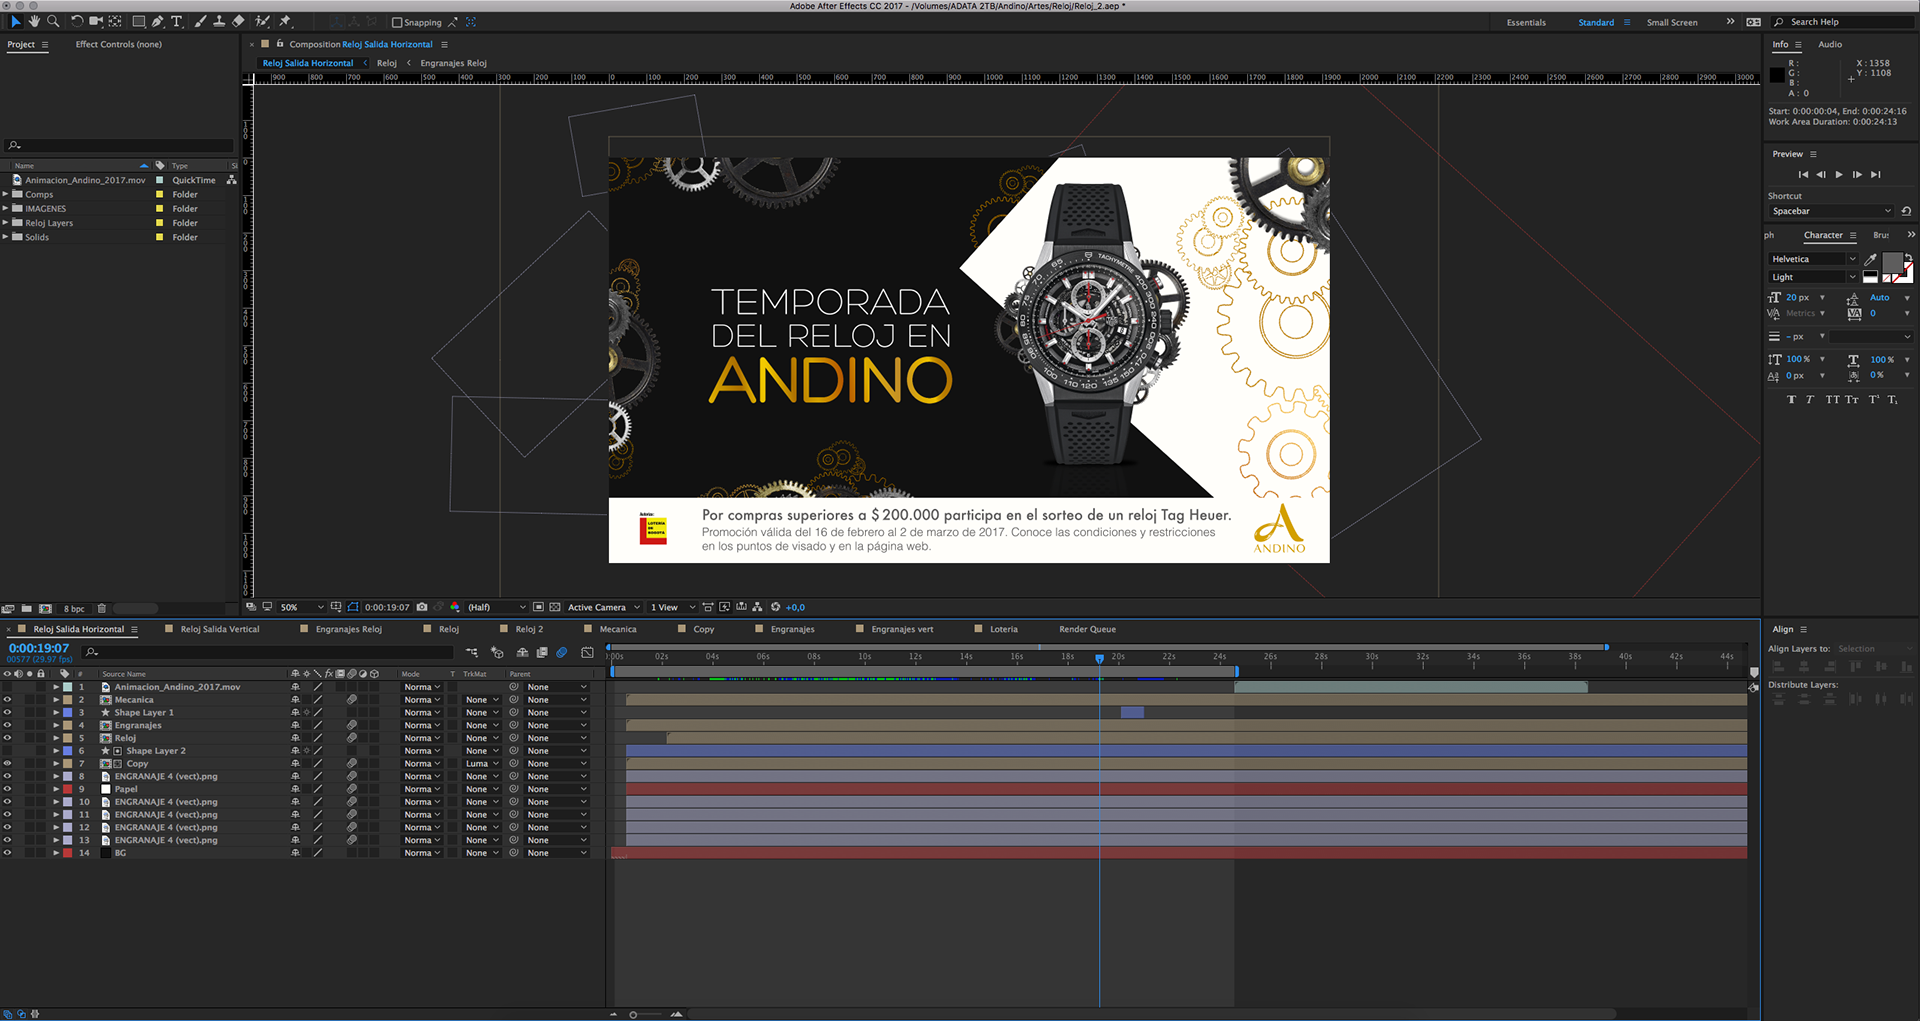The image size is (1920, 1021).
Task: Select the Roto Brush tool
Action: [263, 21]
